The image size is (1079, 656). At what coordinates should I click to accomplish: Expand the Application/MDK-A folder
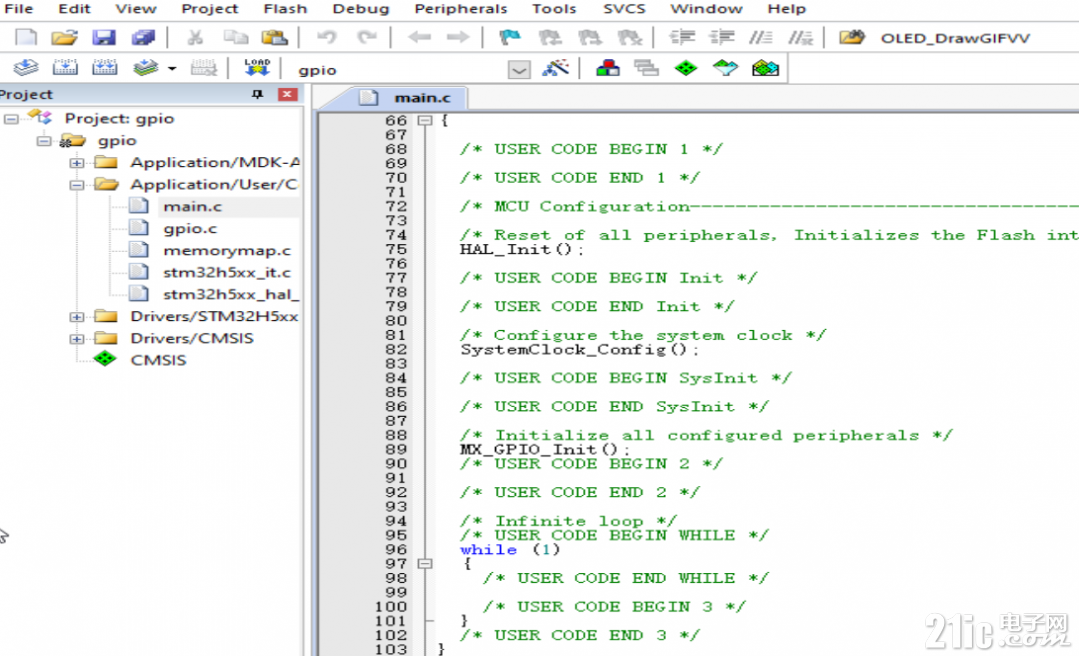77,163
